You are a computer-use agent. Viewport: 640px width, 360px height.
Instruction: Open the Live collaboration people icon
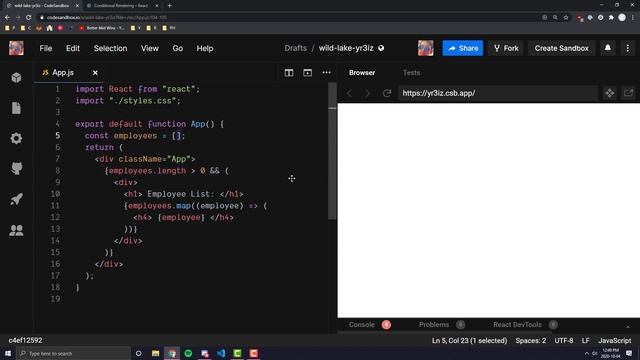click(x=16, y=230)
